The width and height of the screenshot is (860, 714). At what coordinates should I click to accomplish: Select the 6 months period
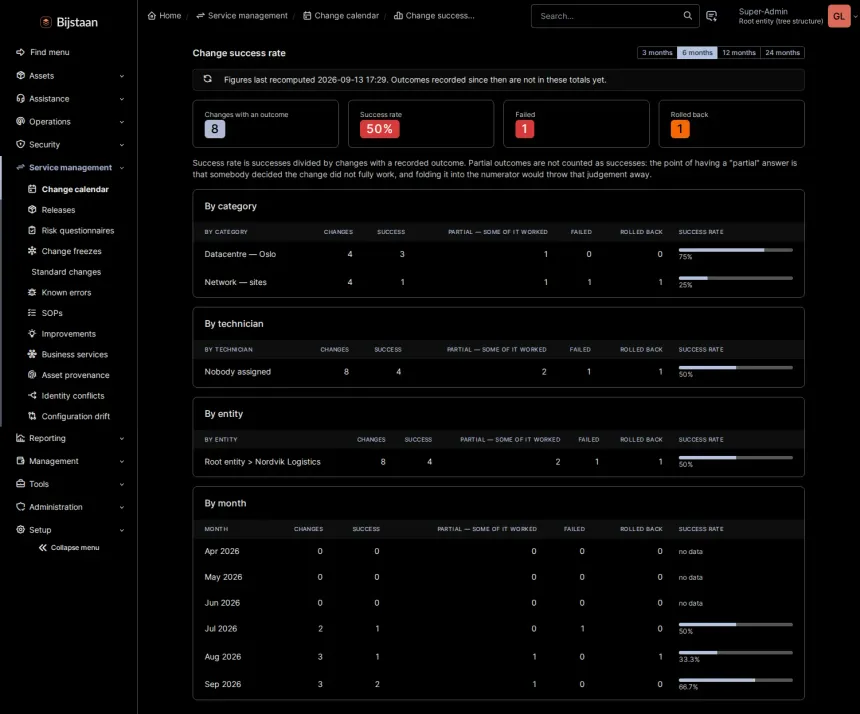697,53
